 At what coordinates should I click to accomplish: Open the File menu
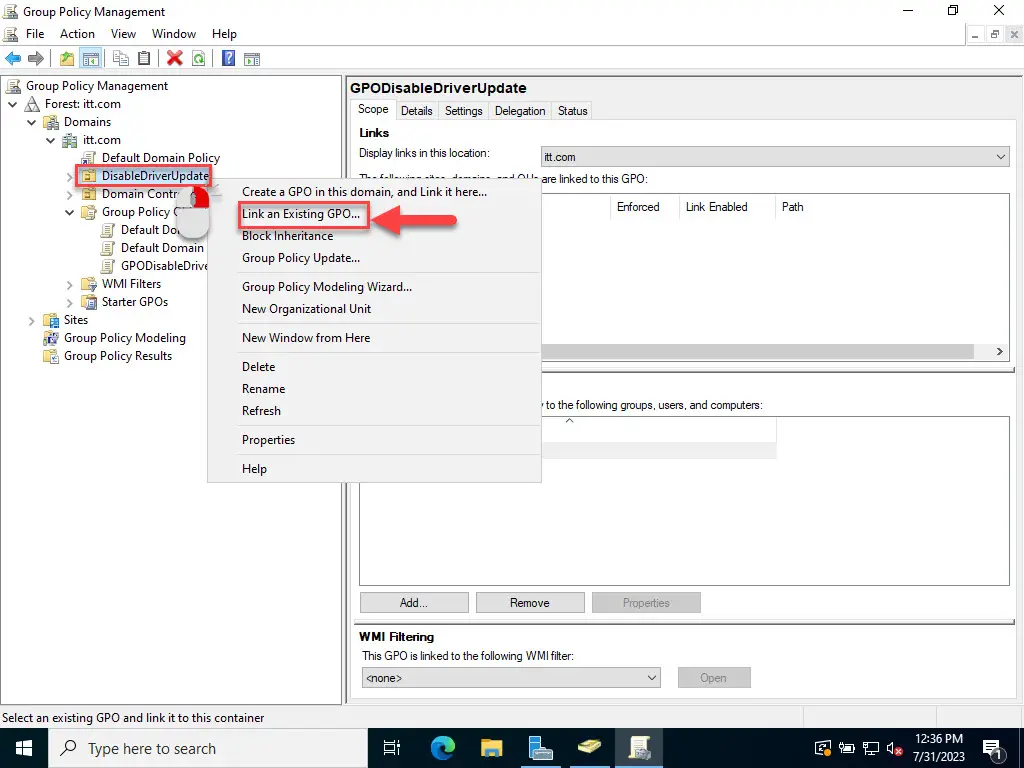(x=35, y=34)
